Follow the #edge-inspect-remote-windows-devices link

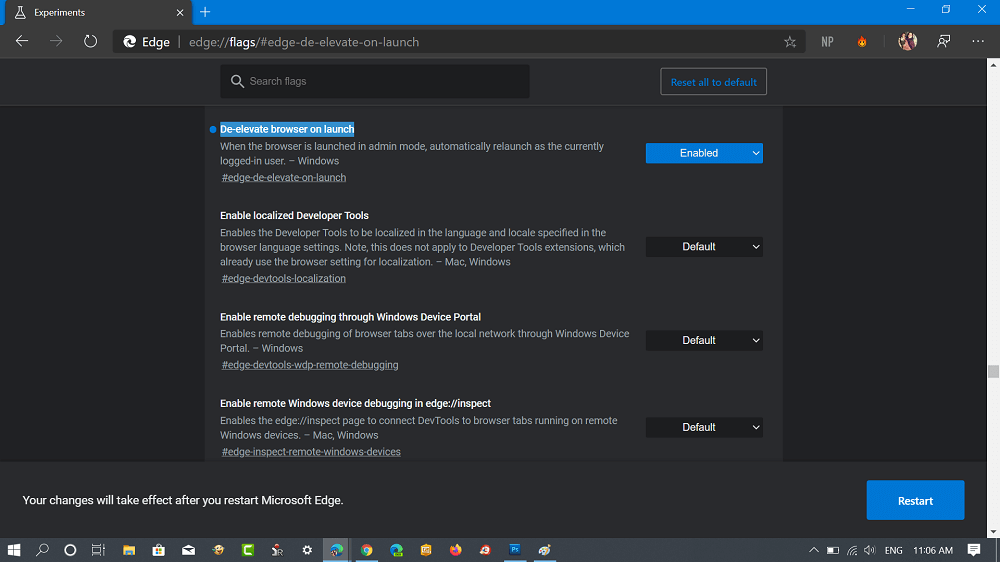point(311,452)
